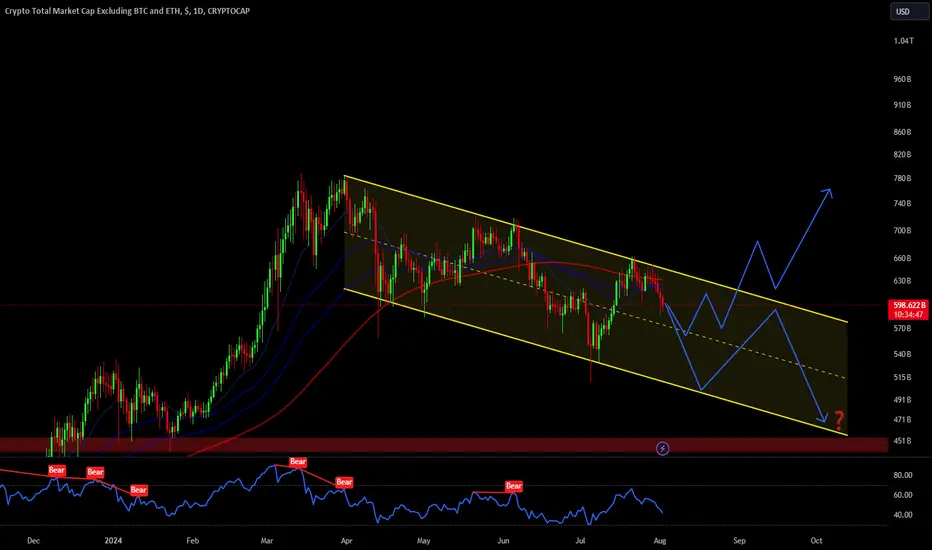Click the 570B price axis label
Screen dimensions: 932x550
click(x=902, y=328)
